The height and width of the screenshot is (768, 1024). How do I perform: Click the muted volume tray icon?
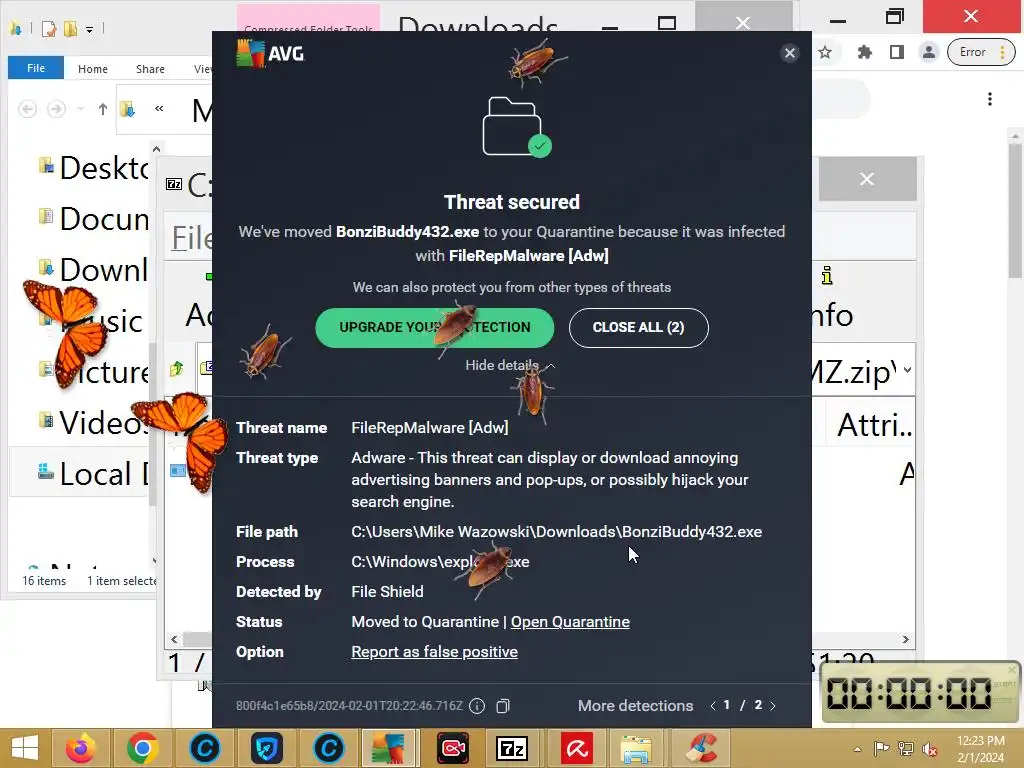[929, 749]
